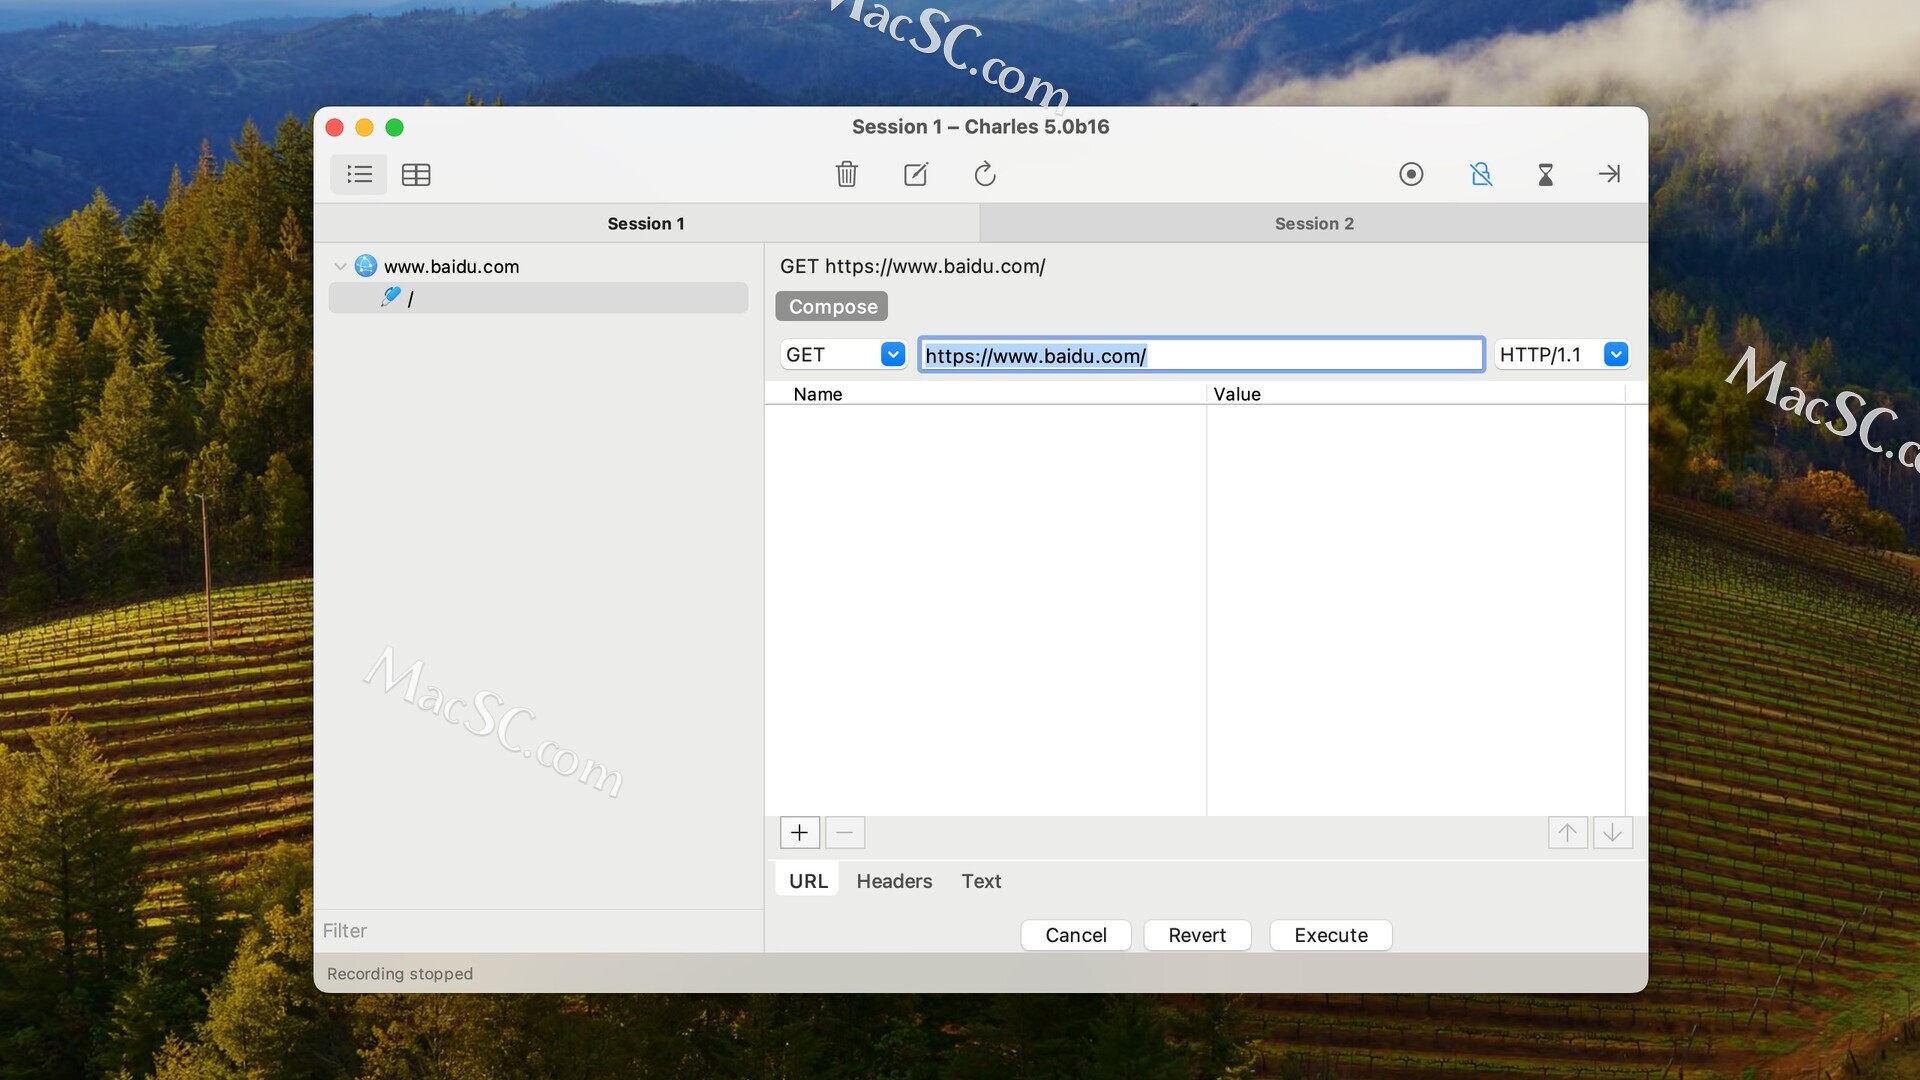Screen dimensions: 1920x1080
Task: Move parameter down with arrow button
Action: click(1613, 833)
